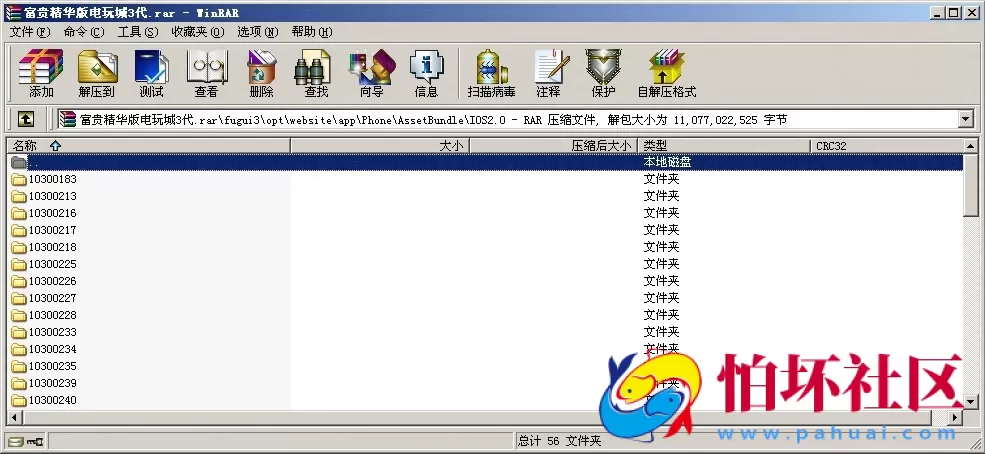Screen dimensions: 985x454
Task: Open the 收藏夹(O) menu
Action: pos(198,32)
